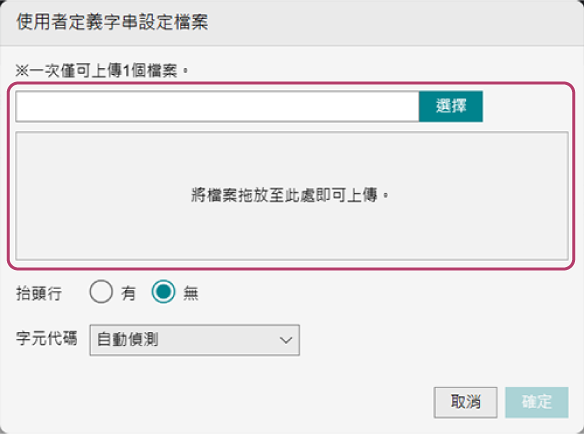Focus the empty file path input field
The width and height of the screenshot is (585, 434).
click(x=217, y=106)
